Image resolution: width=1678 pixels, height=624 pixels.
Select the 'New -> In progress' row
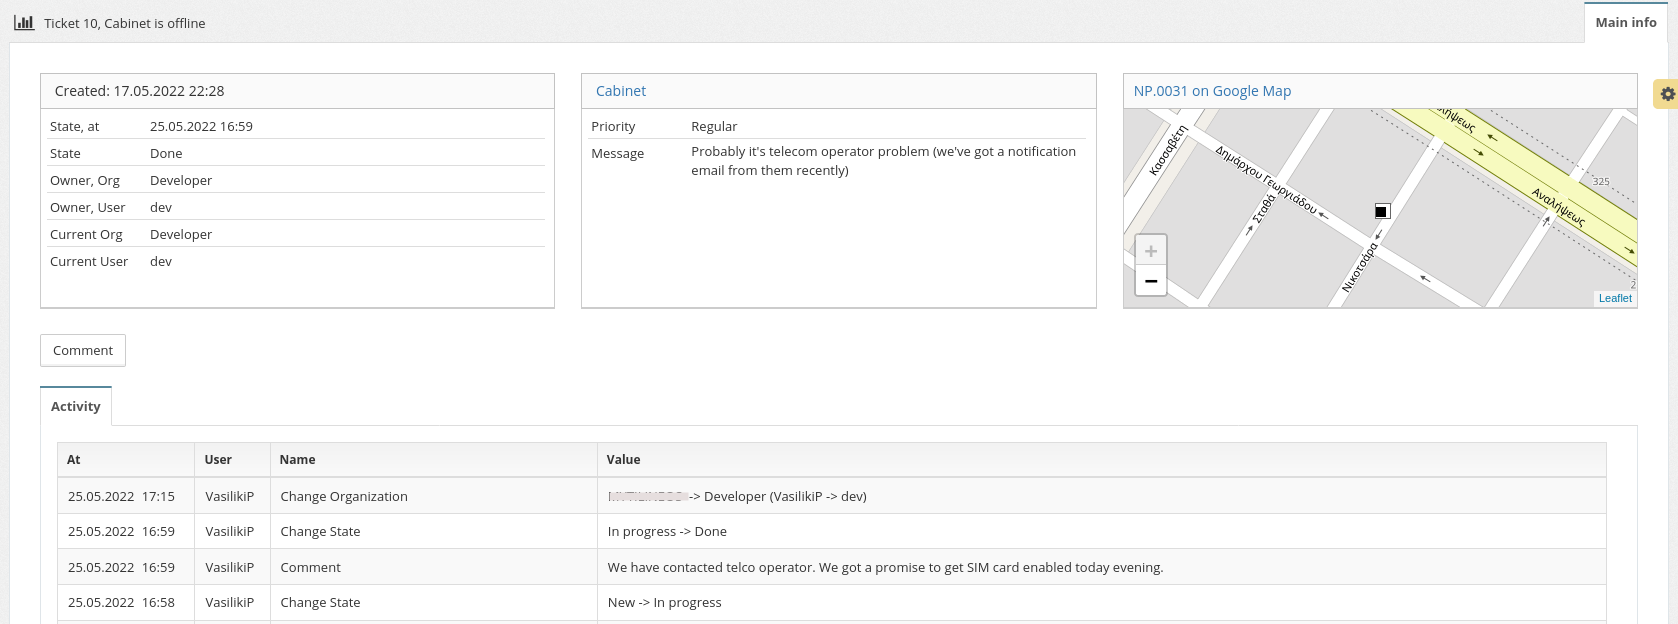(664, 603)
